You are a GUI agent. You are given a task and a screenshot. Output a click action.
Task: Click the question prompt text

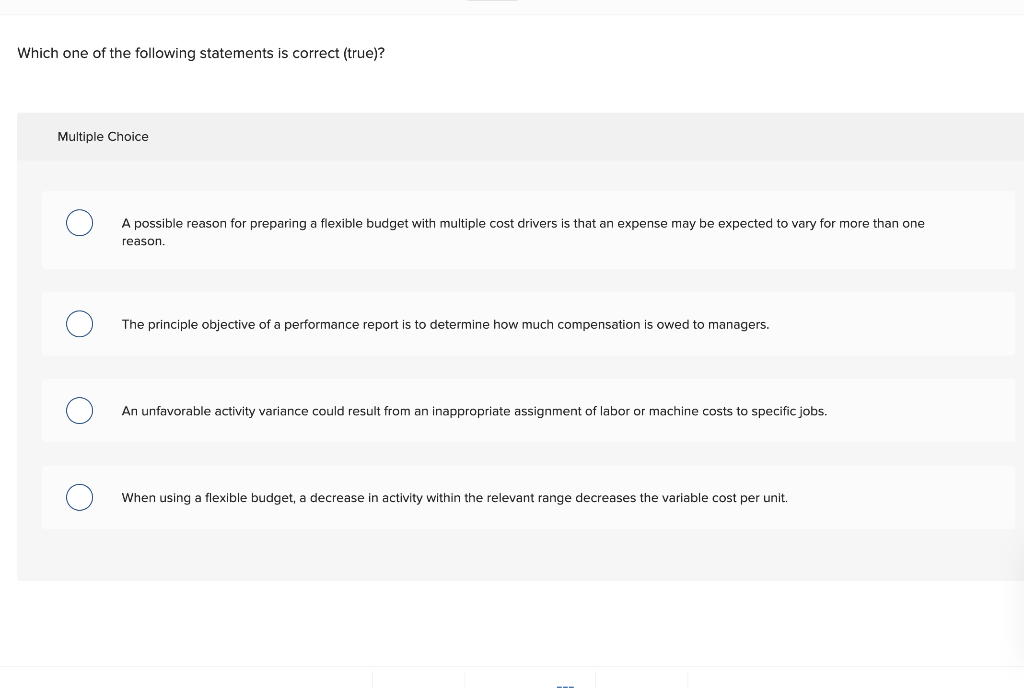click(201, 54)
